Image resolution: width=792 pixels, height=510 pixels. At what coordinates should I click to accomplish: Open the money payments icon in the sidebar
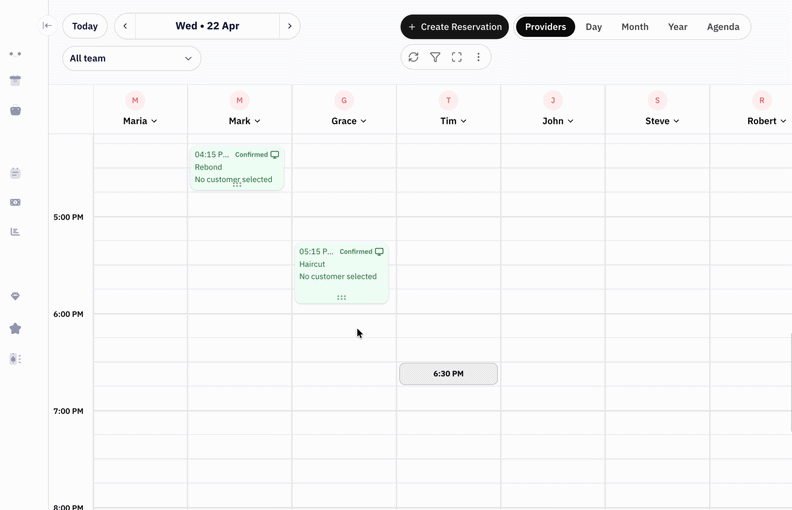[x=15, y=202]
